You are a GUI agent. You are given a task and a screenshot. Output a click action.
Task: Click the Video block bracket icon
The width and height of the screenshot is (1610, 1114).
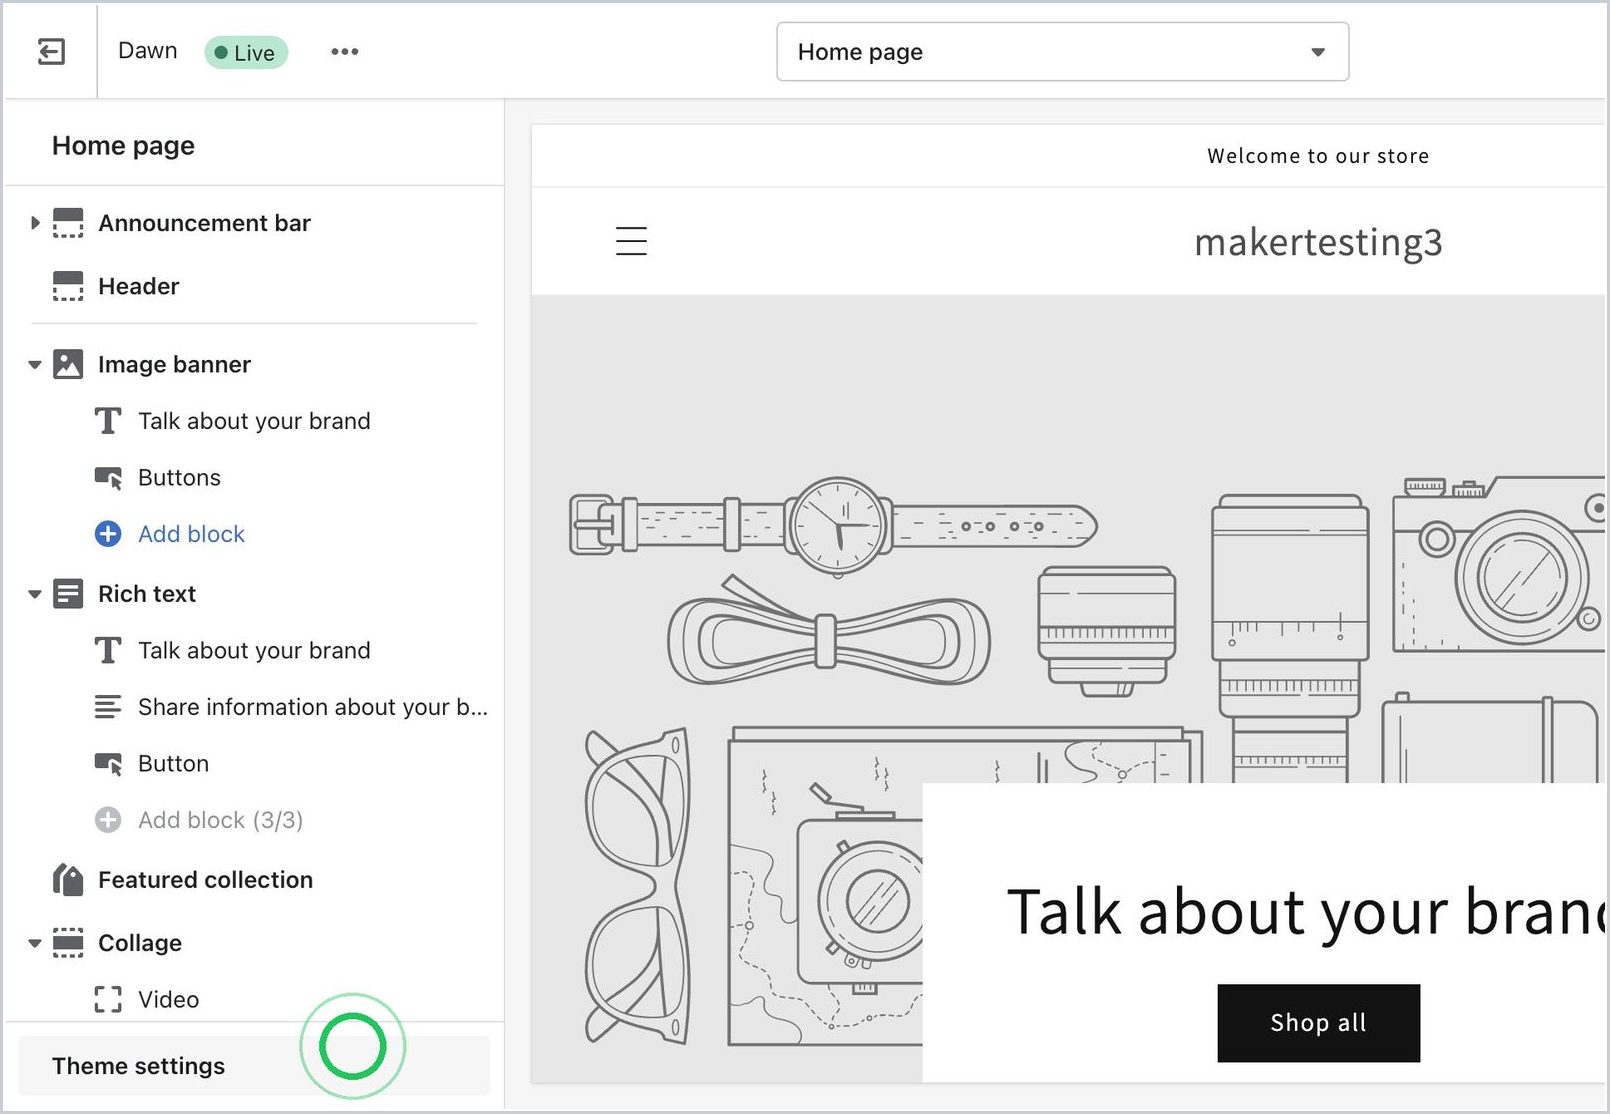coord(108,999)
